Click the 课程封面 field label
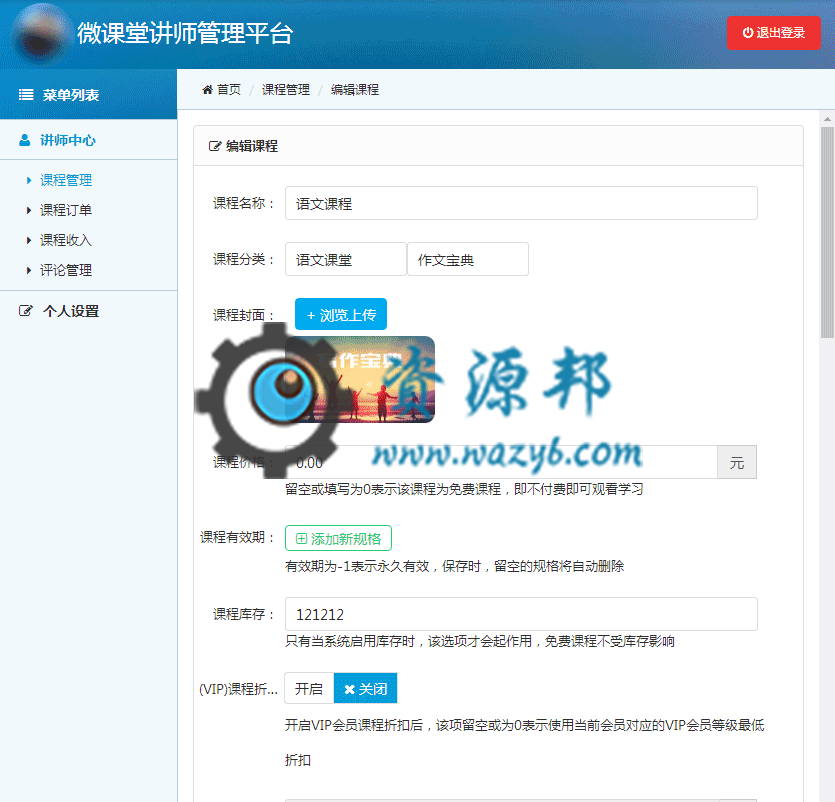Image resolution: width=835 pixels, height=802 pixels. [x=244, y=315]
